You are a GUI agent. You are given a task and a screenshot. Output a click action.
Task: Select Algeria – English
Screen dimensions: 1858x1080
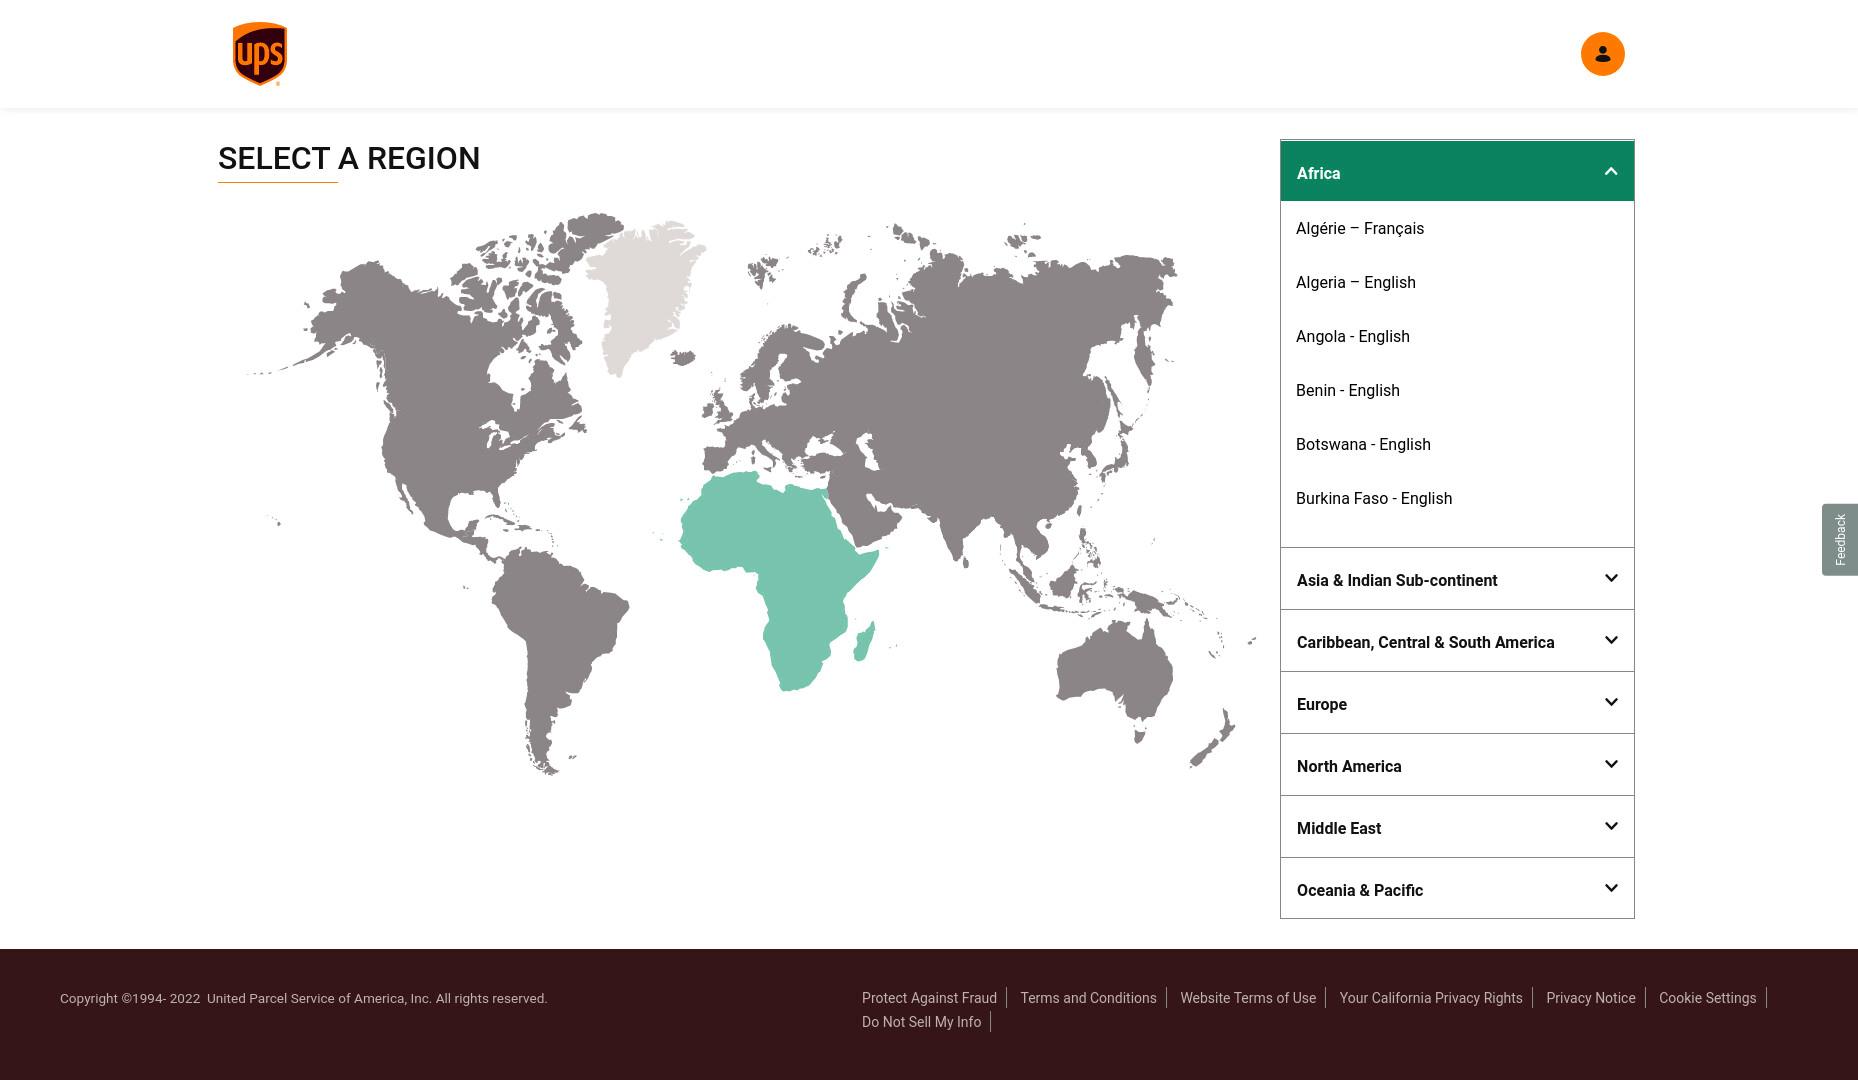(1355, 282)
